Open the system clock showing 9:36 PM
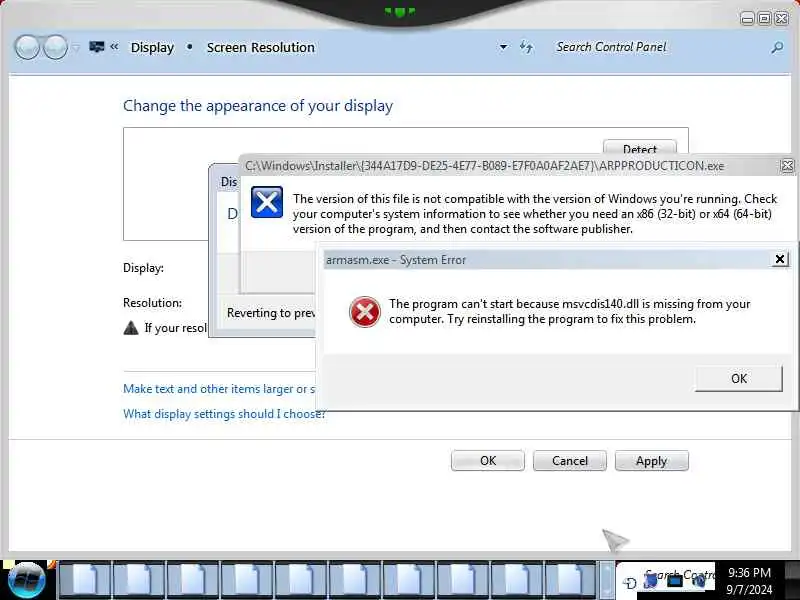The height and width of the screenshot is (600, 800). 749,581
